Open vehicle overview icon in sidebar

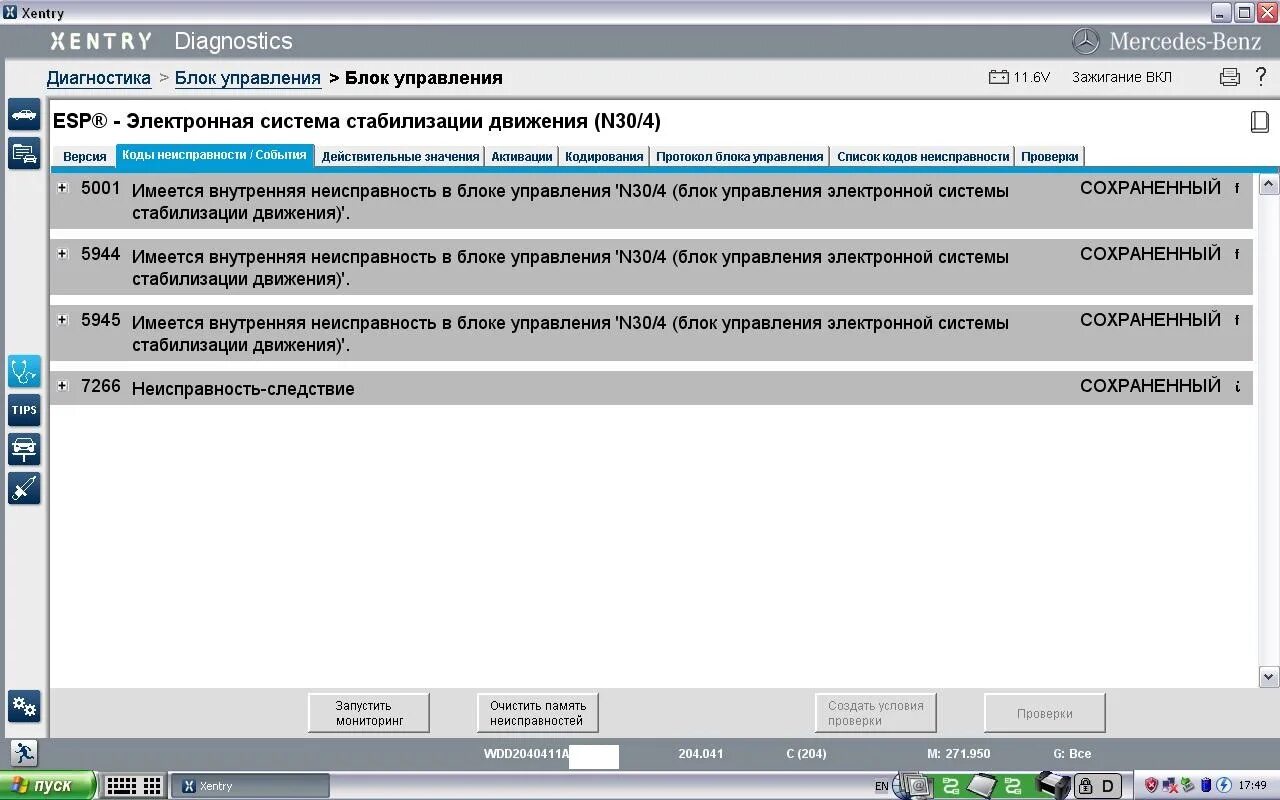(x=24, y=115)
